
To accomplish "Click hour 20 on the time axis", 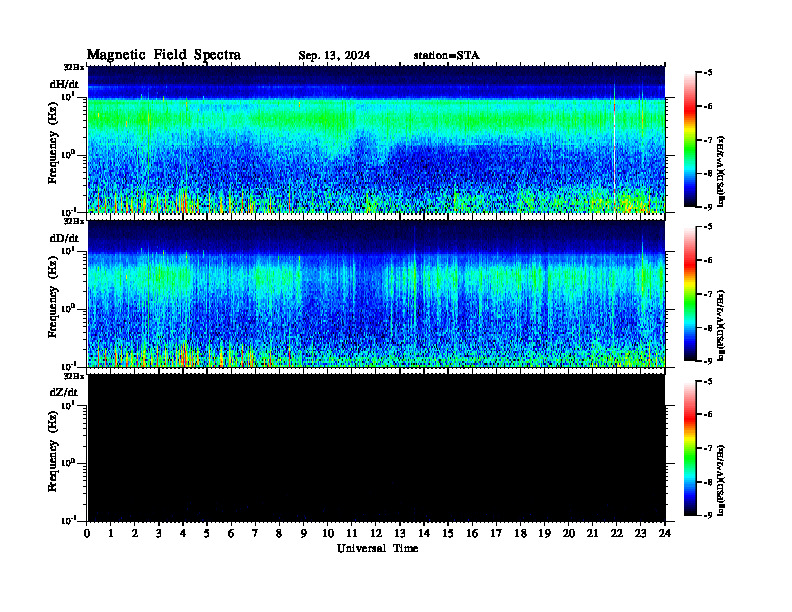I will [x=568, y=533].
